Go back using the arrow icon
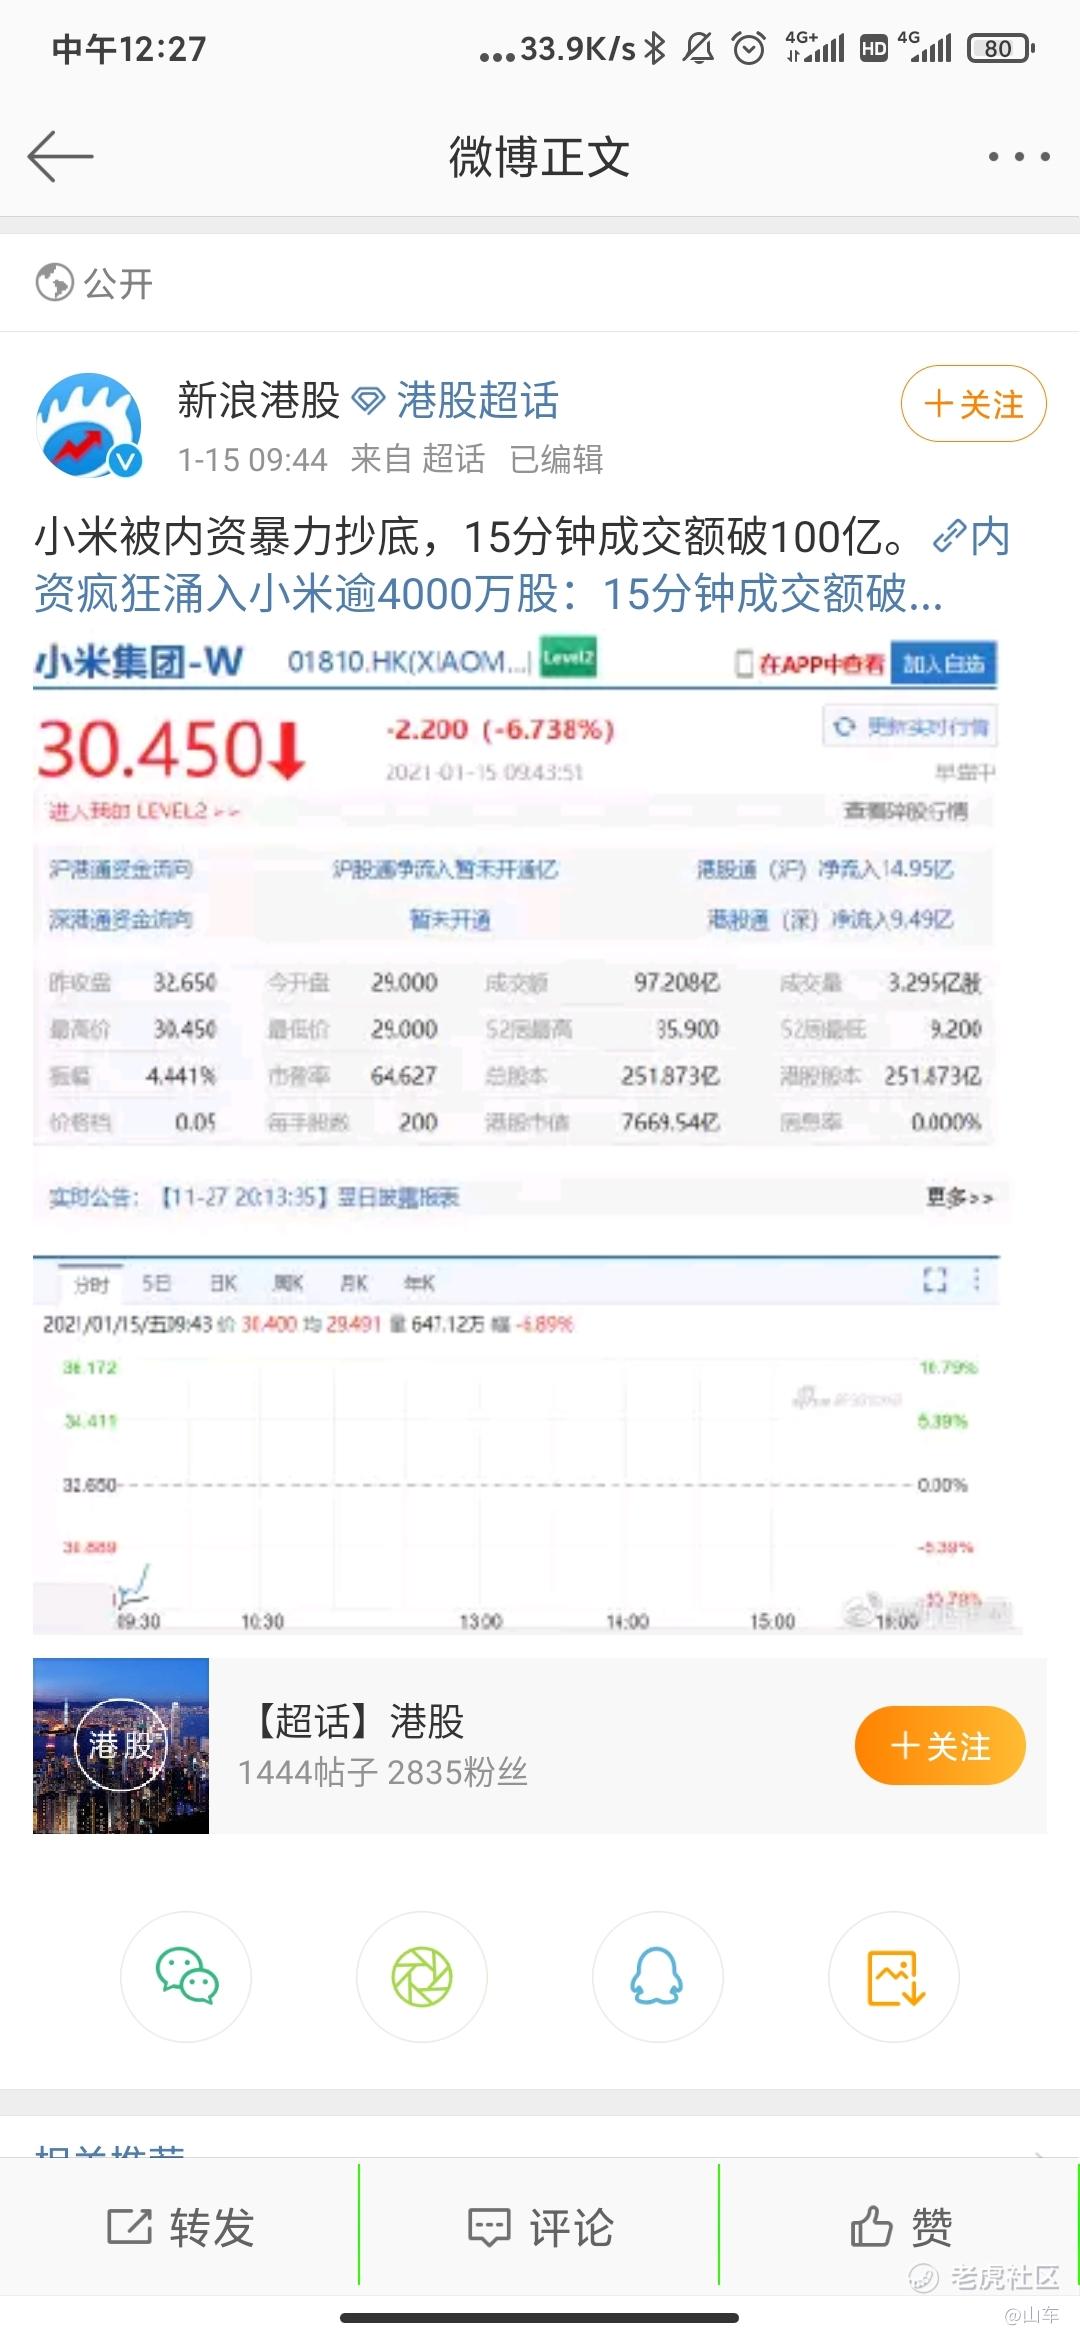Viewport: 1080px width, 2340px height. pyautogui.click(x=60, y=156)
